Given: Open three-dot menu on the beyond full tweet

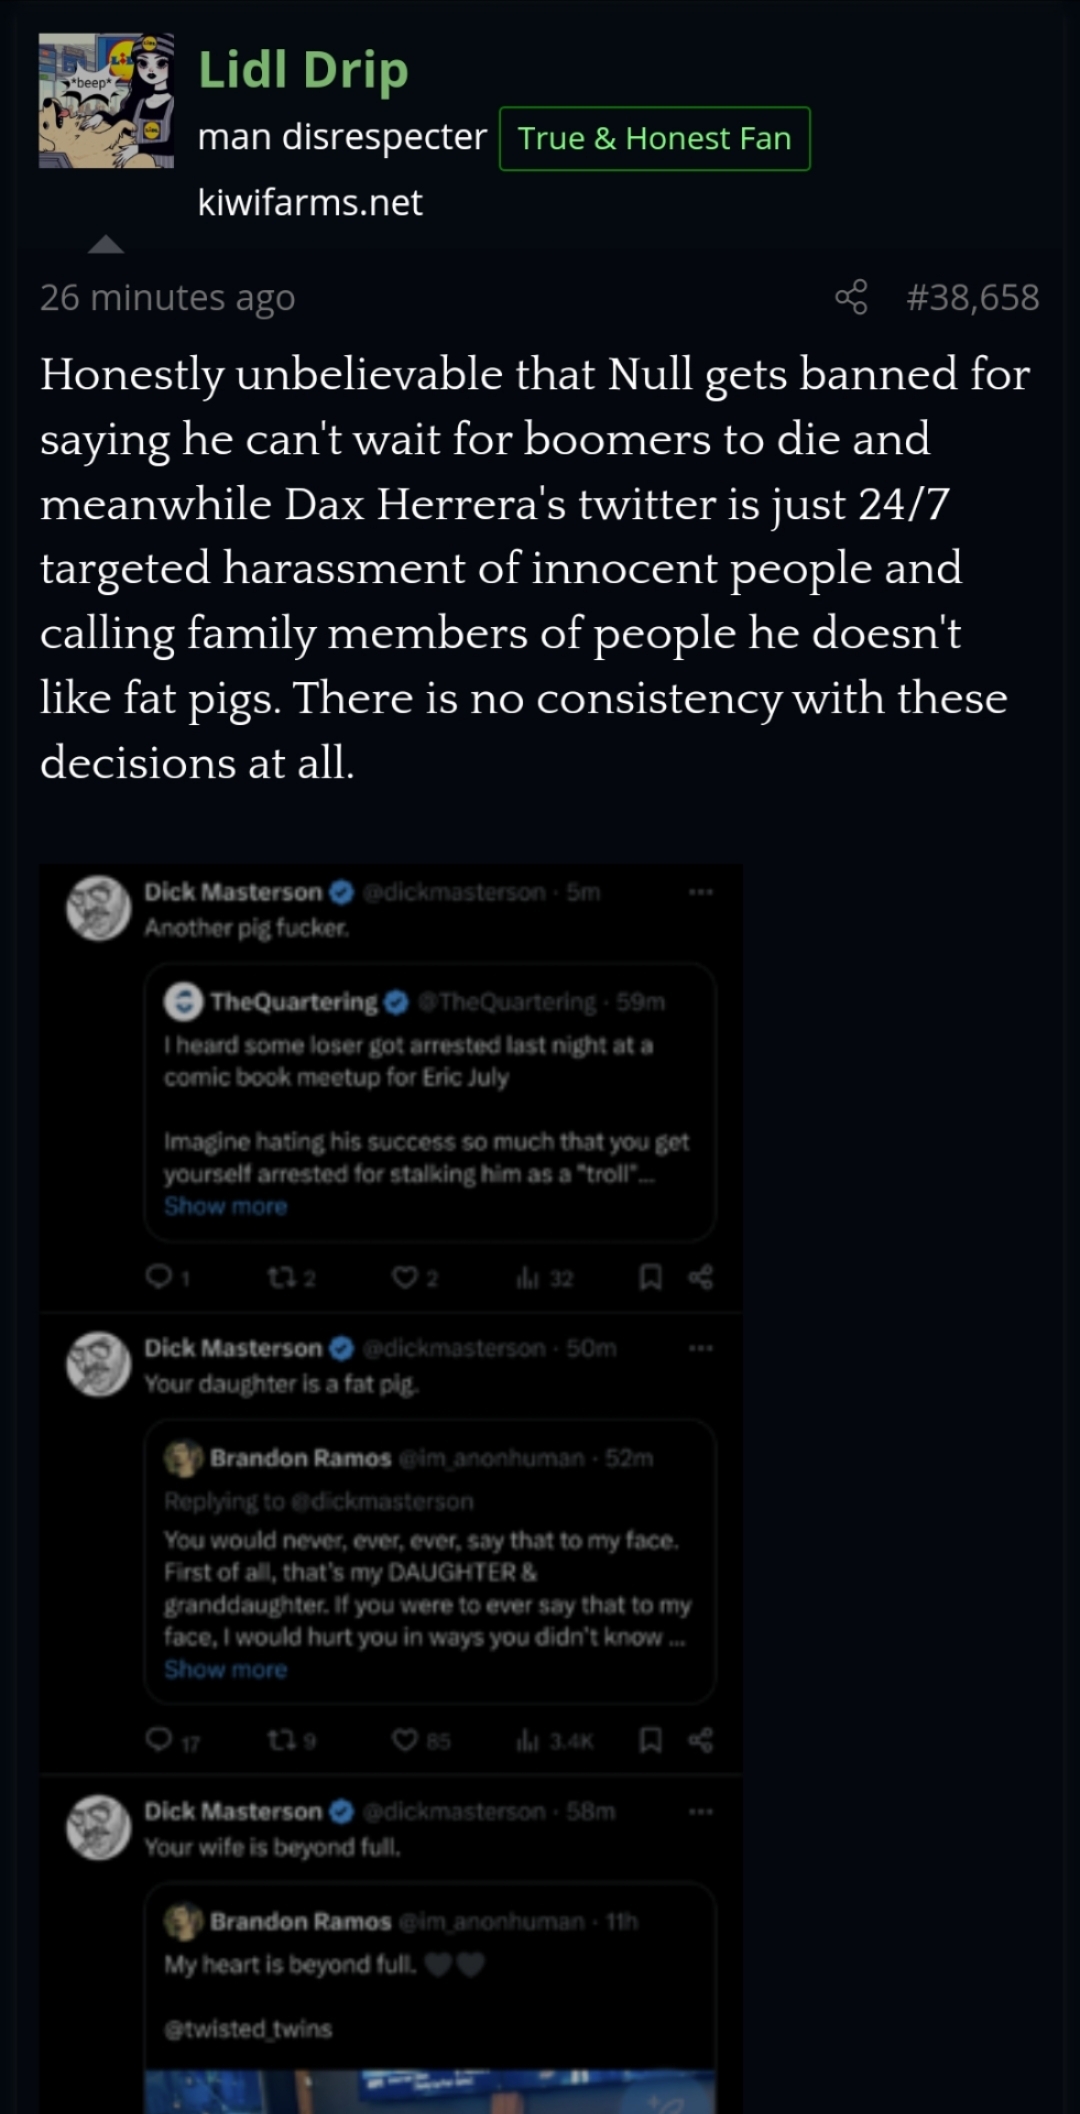Looking at the screenshot, I should tap(701, 1811).
